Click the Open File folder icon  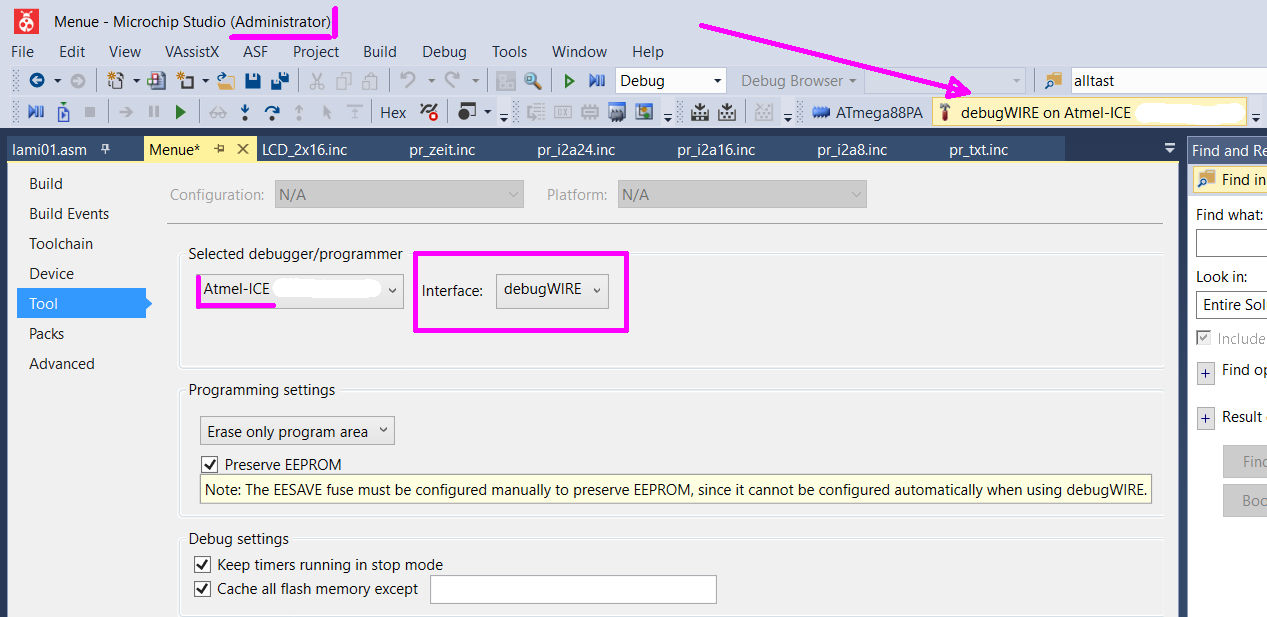coord(226,81)
